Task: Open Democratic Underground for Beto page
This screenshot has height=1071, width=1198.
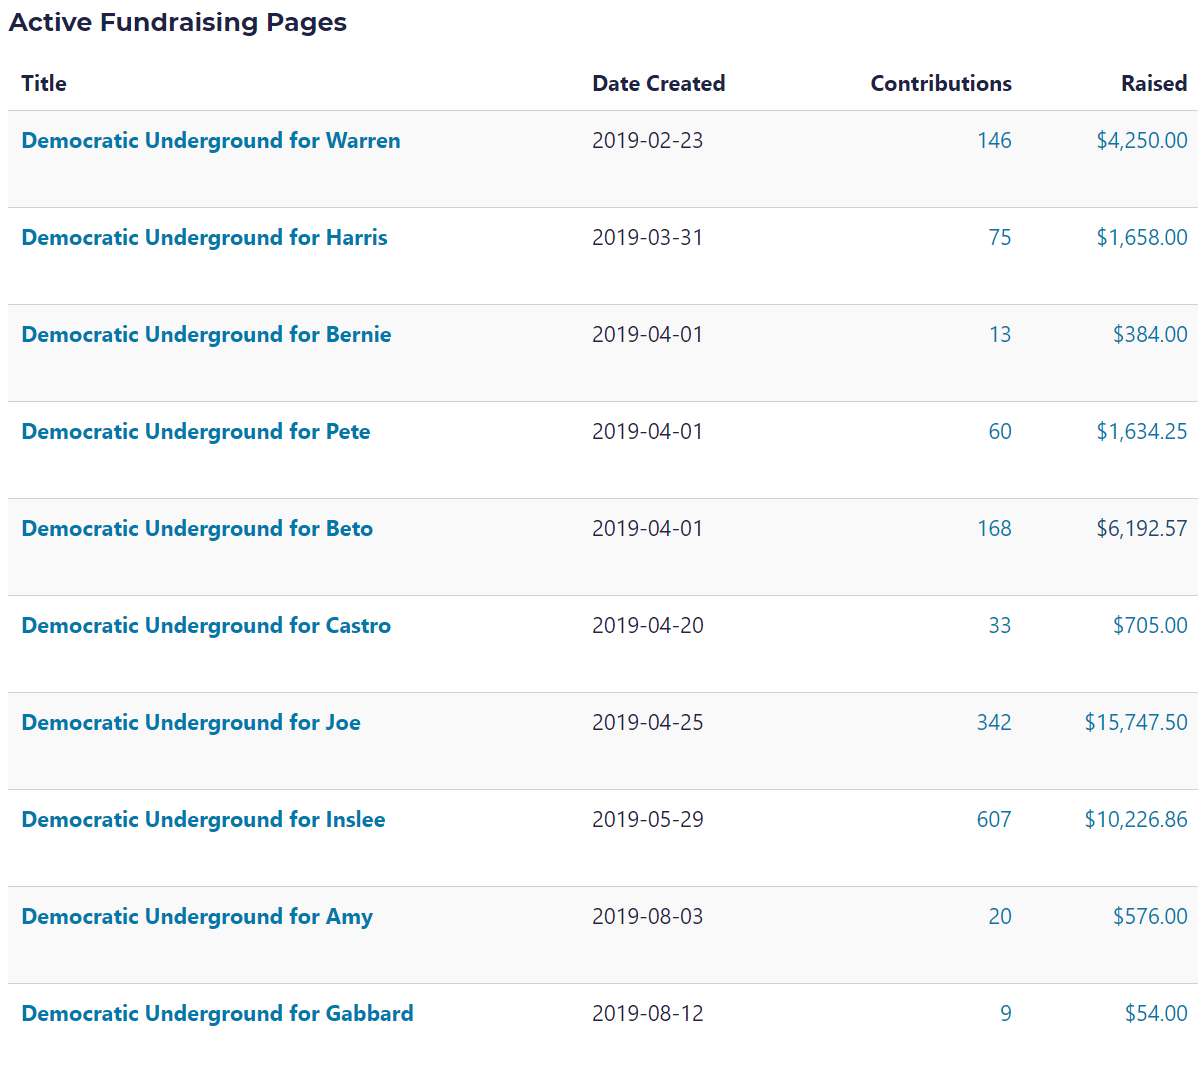Action: coord(197,529)
